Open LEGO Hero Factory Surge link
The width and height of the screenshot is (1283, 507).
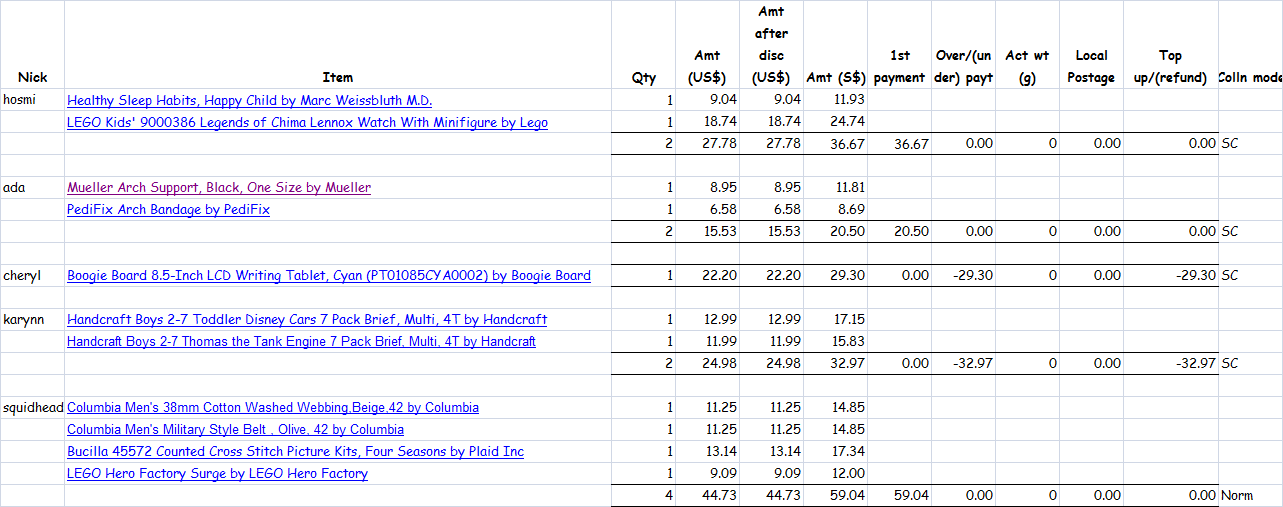(x=217, y=474)
